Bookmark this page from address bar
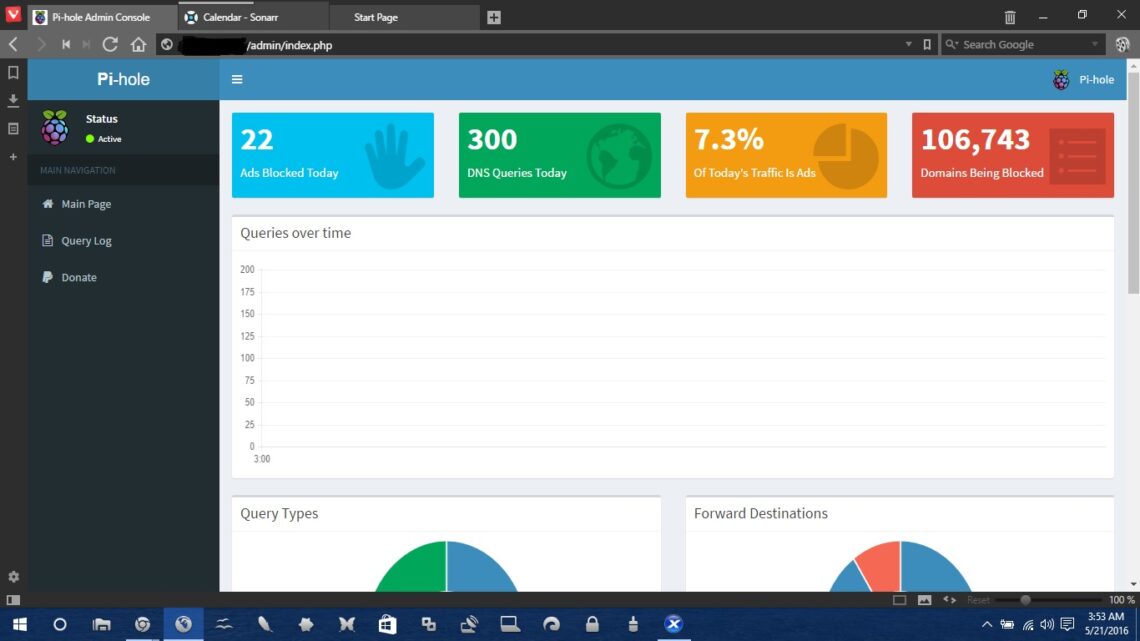The width and height of the screenshot is (1140, 641). click(x=927, y=45)
